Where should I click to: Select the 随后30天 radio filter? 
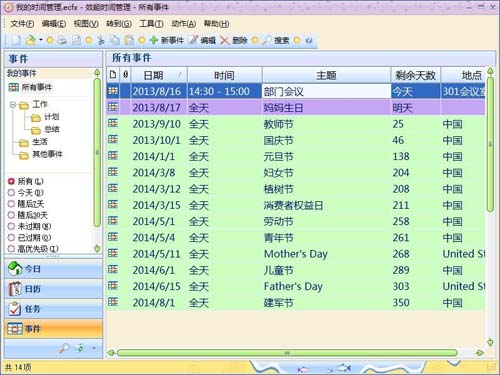tap(11, 215)
